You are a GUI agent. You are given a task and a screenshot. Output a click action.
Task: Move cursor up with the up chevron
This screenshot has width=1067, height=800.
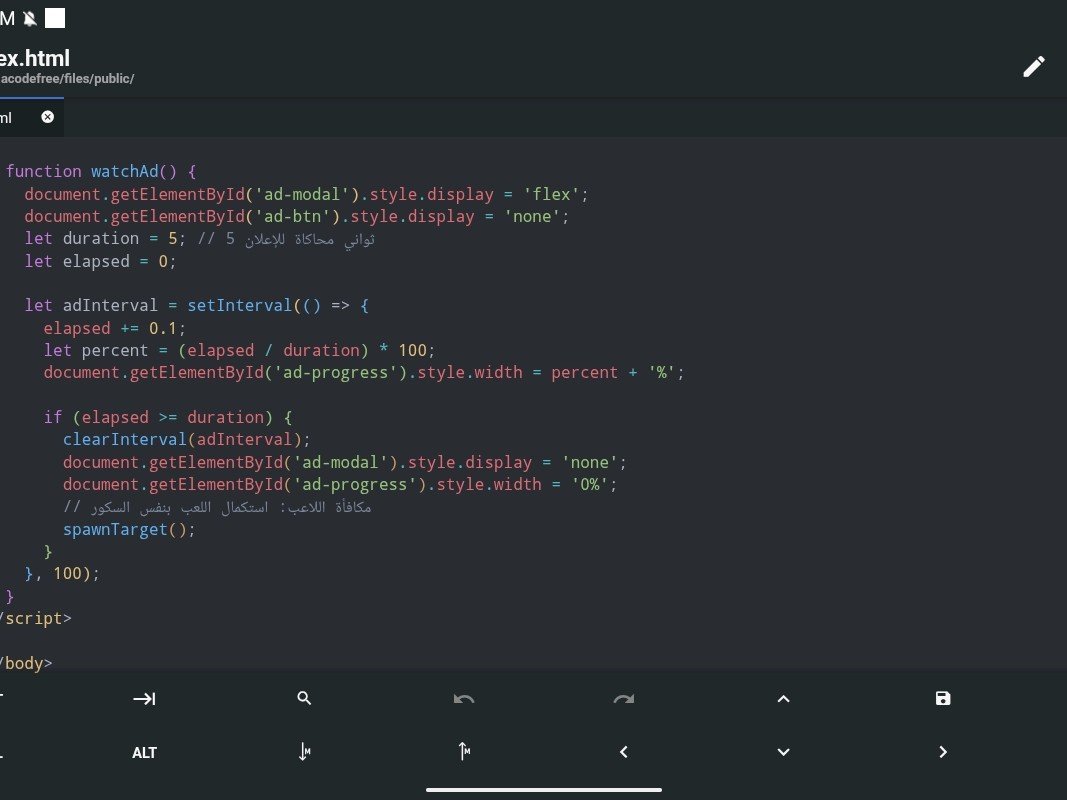(x=783, y=699)
